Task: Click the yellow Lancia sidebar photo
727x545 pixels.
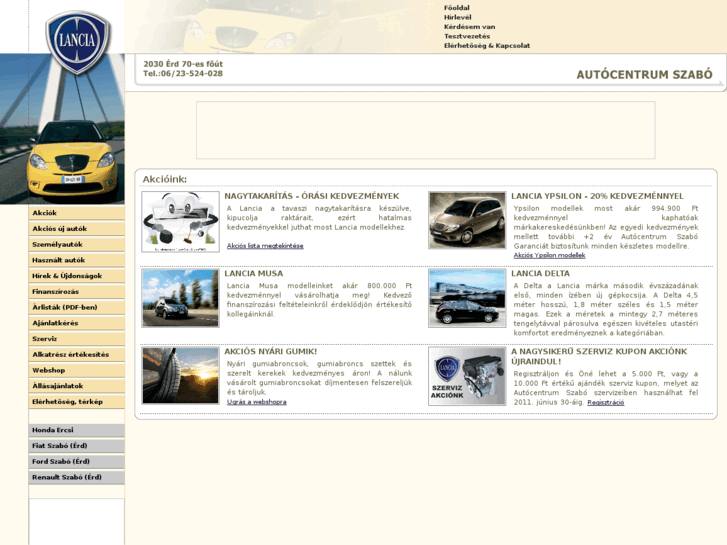Action: coord(62,139)
